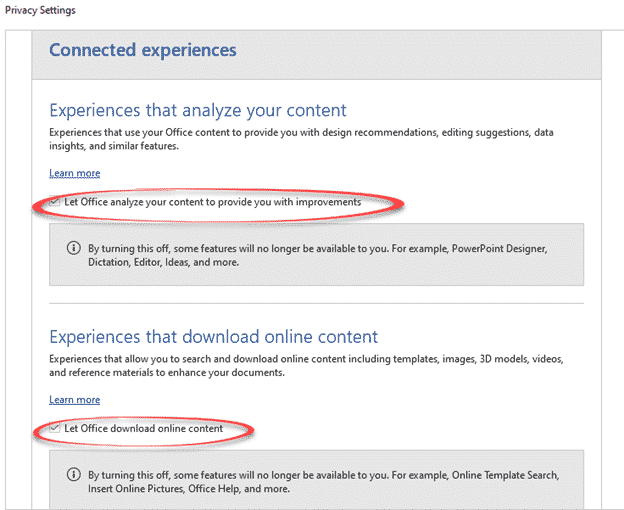Open Learn more link under download online content
The image size is (624, 510).
pyautogui.click(x=74, y=400)
